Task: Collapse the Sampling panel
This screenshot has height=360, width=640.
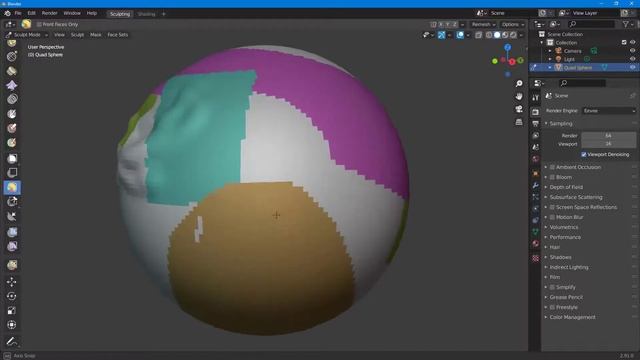Action: (x=546, y=123)
